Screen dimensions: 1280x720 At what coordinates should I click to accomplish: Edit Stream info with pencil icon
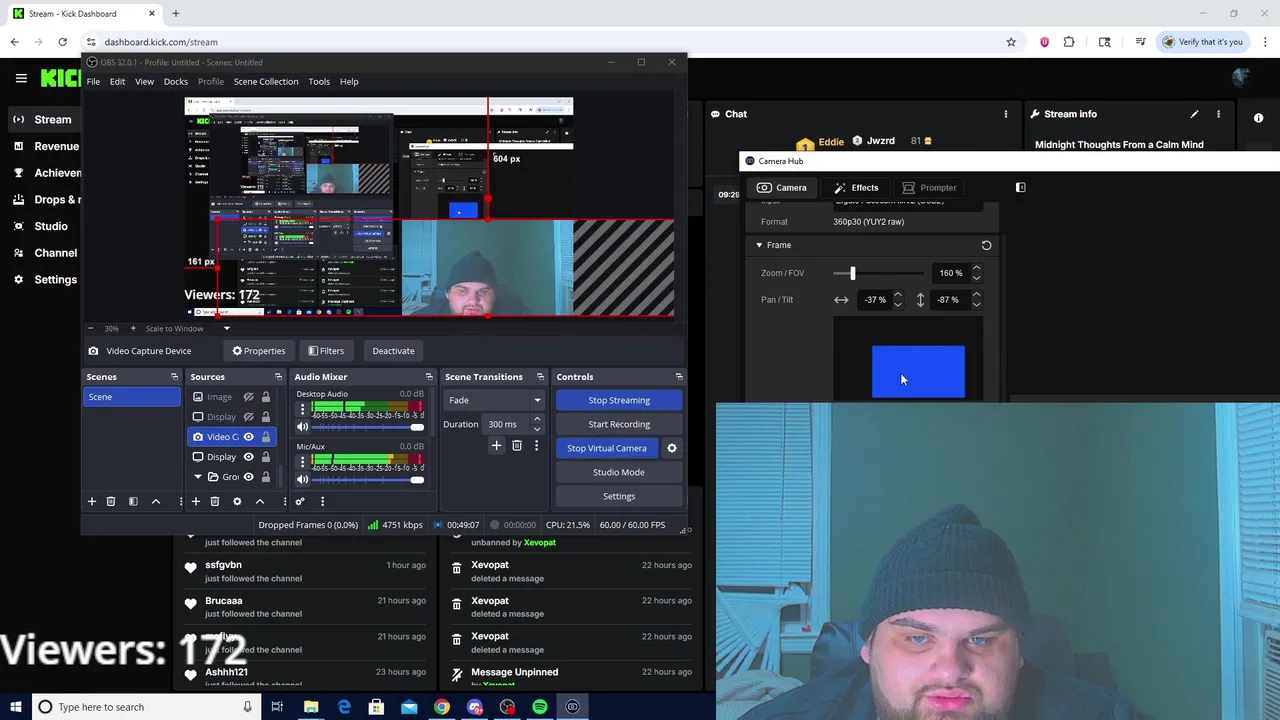[x=1194, y=114]
